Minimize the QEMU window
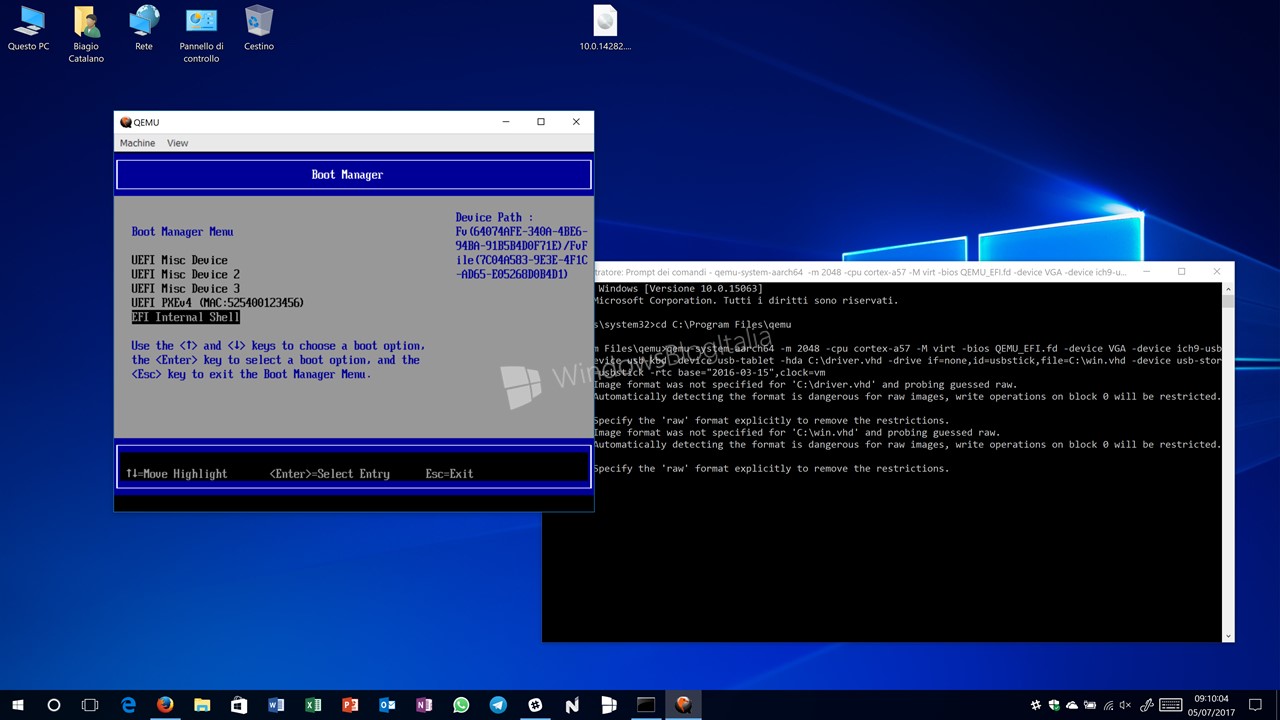Image resolution: width=1280 pixels, height=720 pixels. tap(506, 122)
